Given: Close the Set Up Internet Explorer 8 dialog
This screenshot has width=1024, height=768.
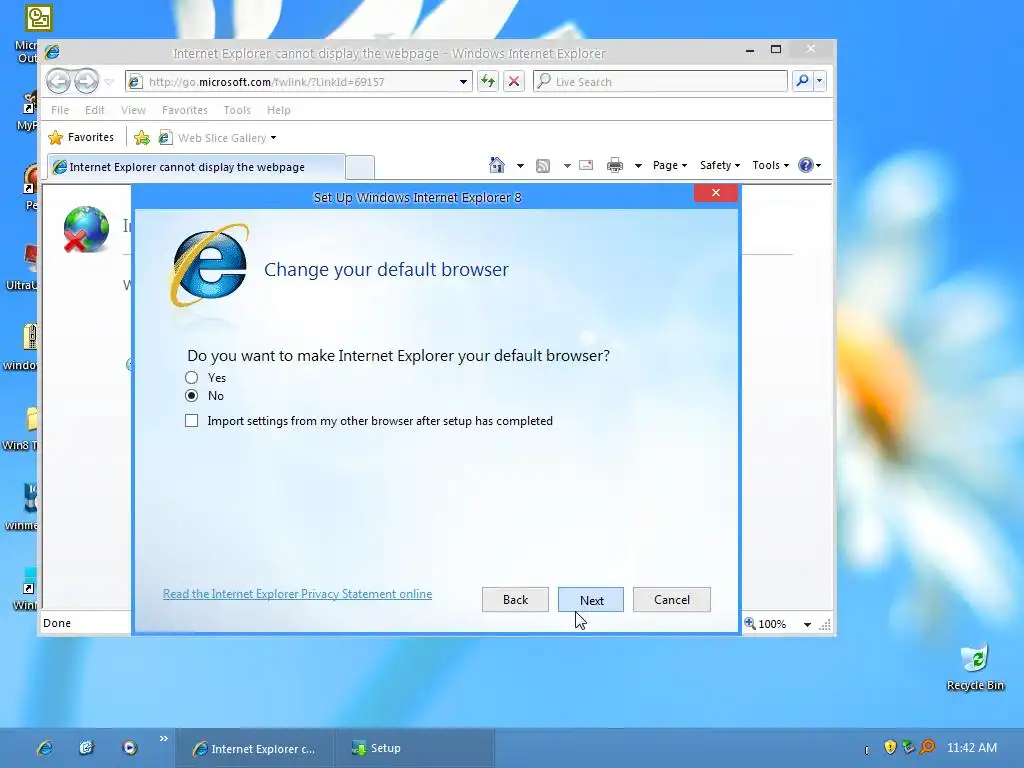Looking at the screenshot, I should 716,193.
